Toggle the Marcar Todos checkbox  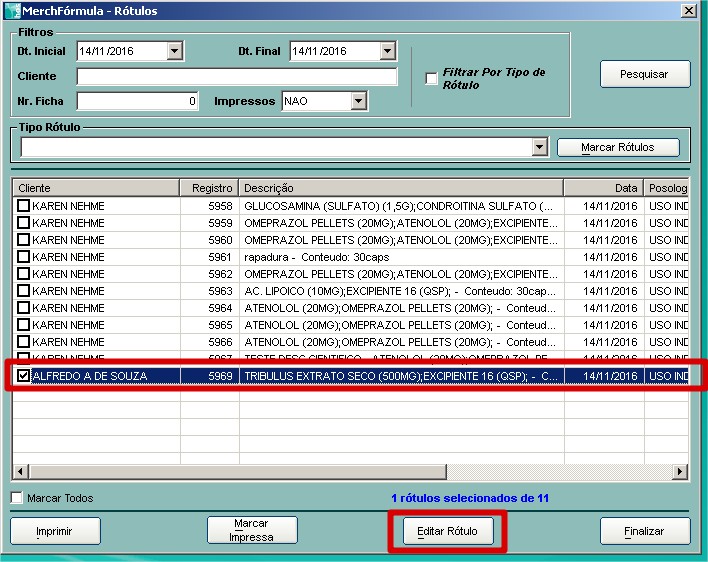coord(16,498)
